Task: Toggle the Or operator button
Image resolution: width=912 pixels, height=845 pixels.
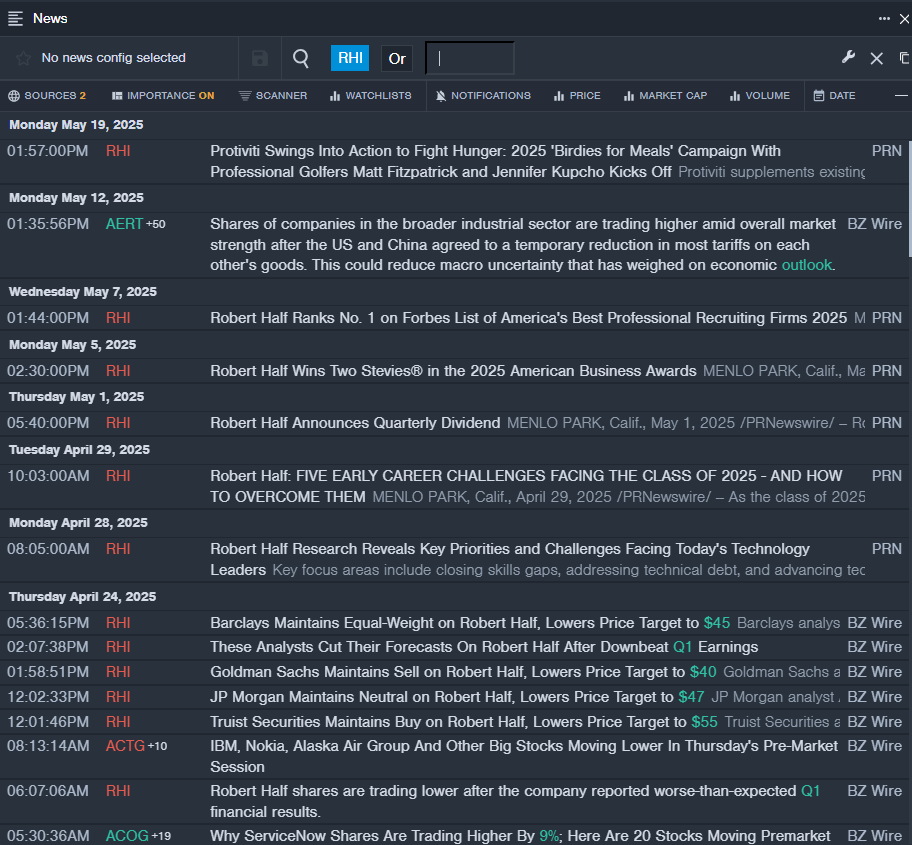Action: coord(397,59)
